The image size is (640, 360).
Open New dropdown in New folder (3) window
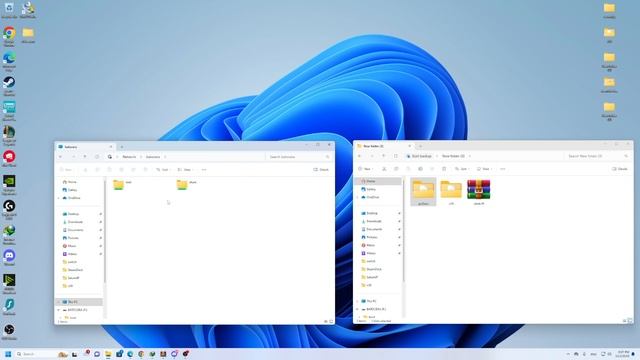point(366,169)
